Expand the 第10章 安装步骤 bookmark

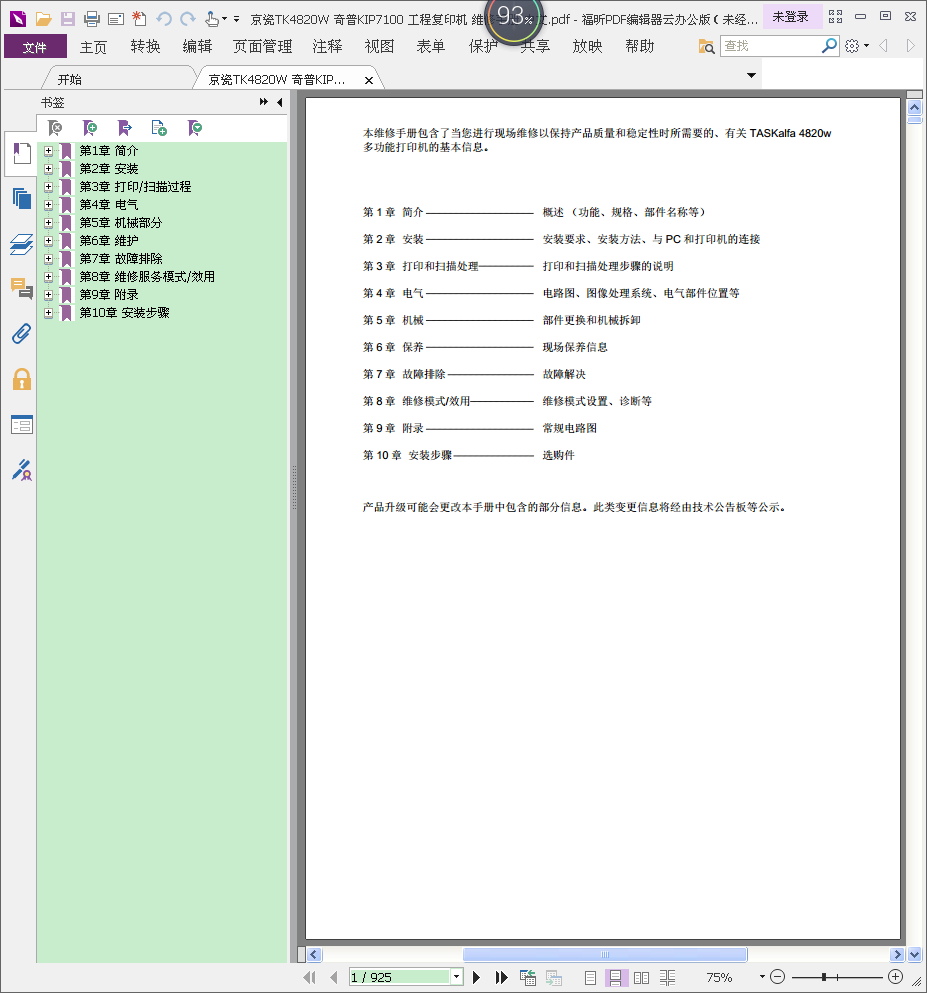click(48, 313)
